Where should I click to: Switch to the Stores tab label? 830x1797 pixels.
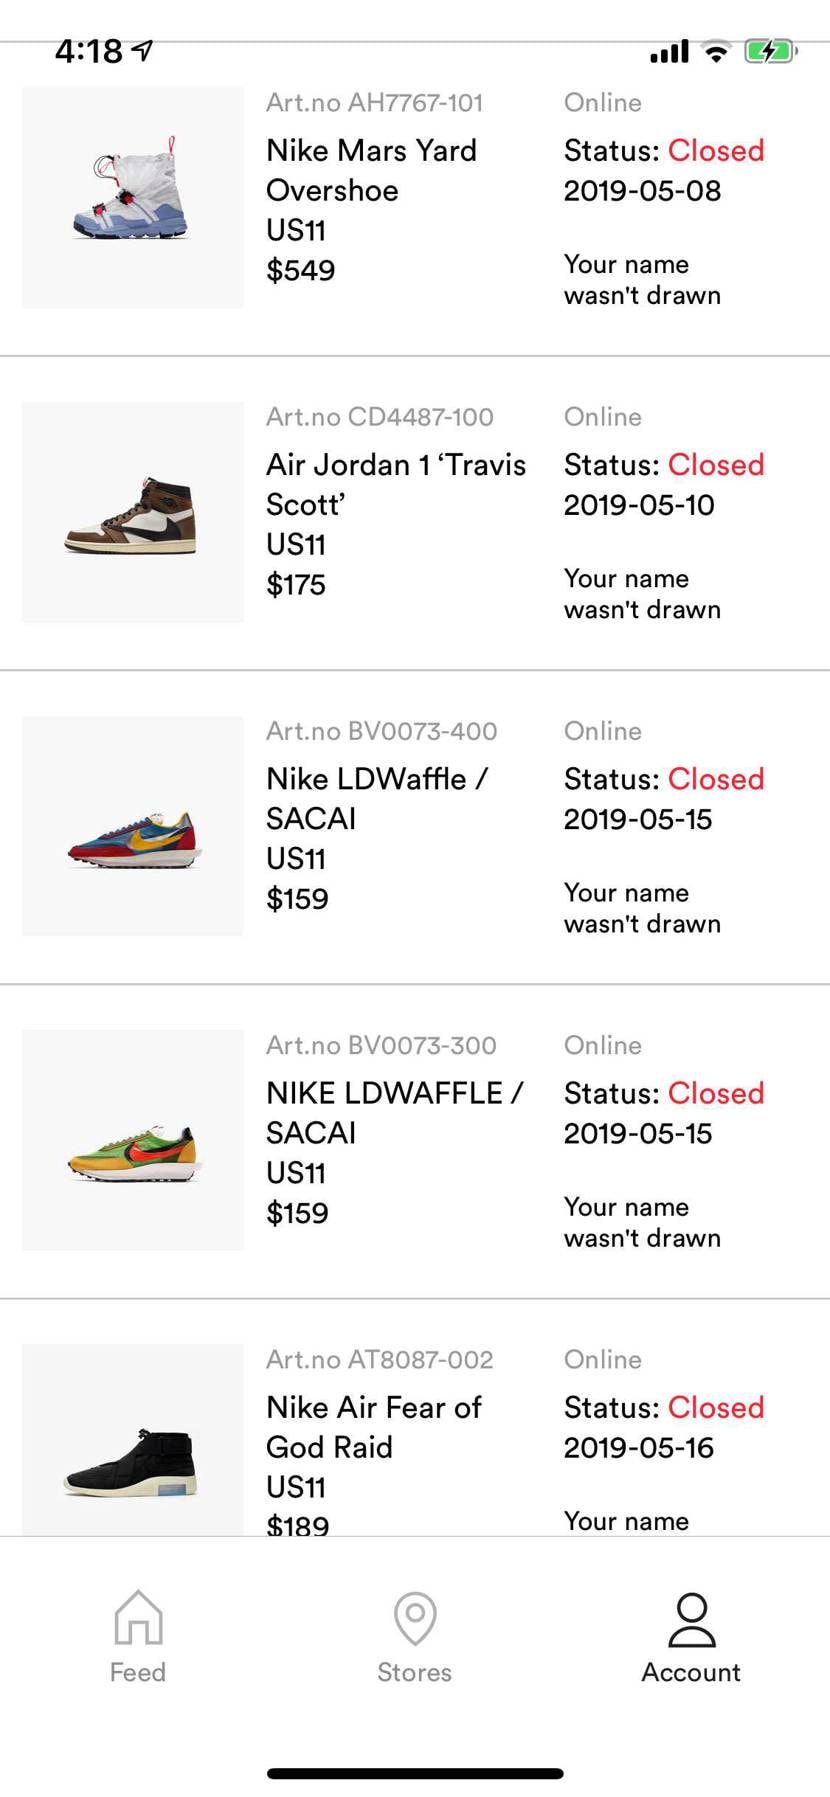pyautogui.click(x=415, y=1672)
